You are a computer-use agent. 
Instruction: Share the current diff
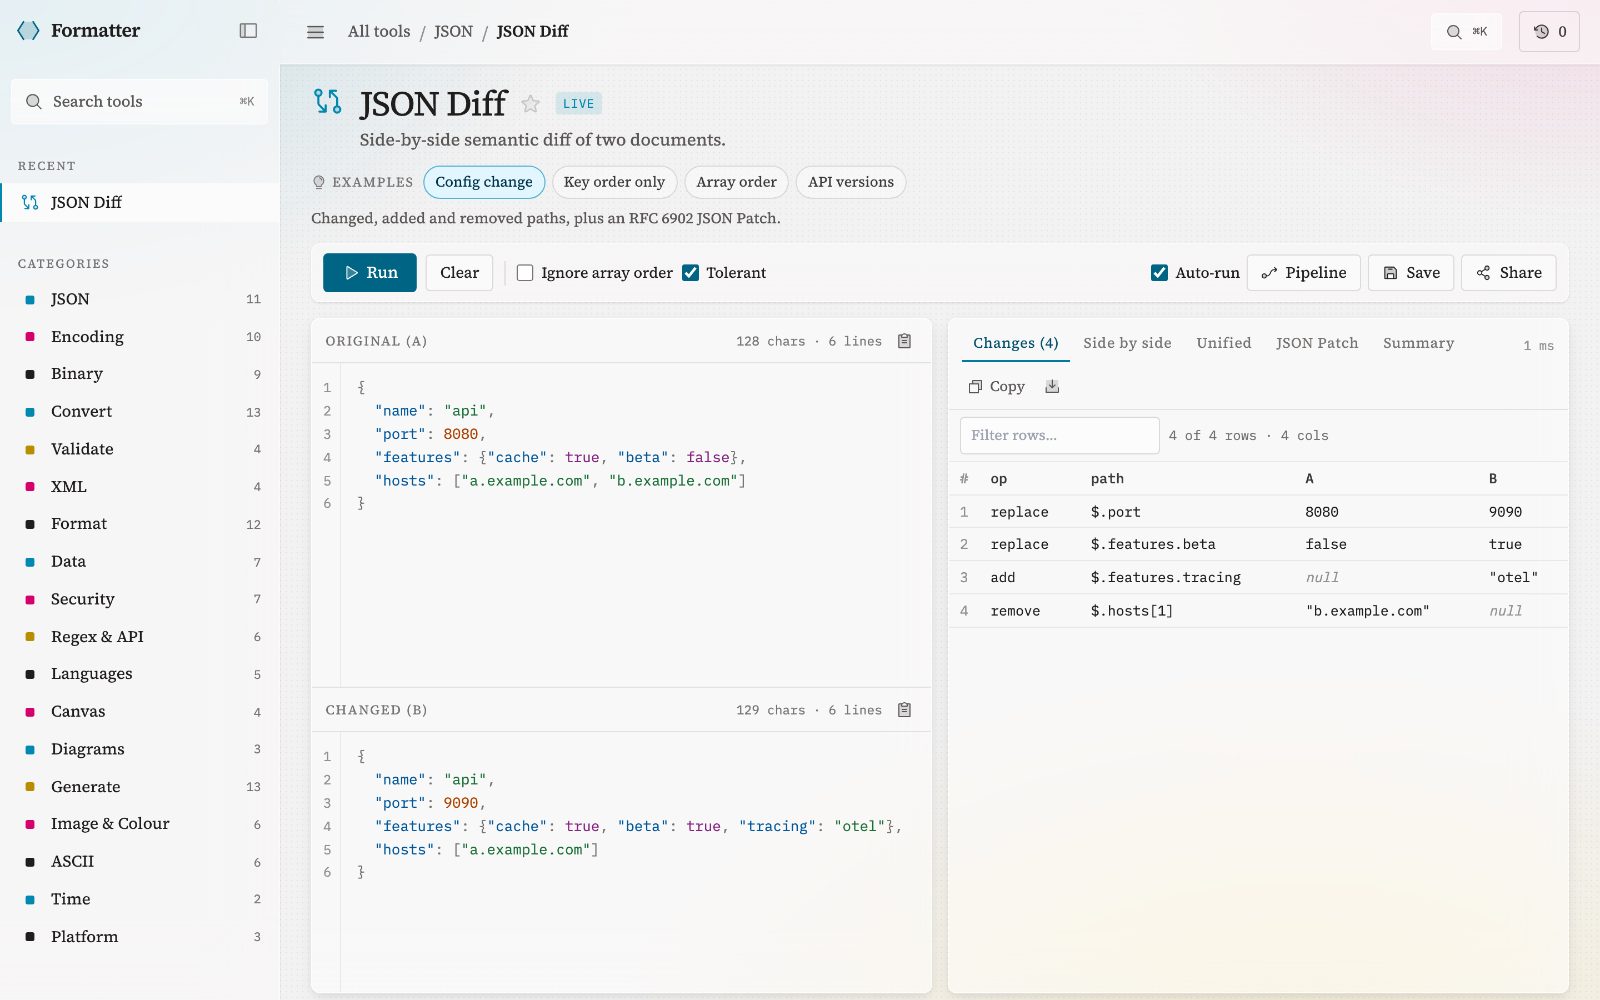click(1509, 273)
